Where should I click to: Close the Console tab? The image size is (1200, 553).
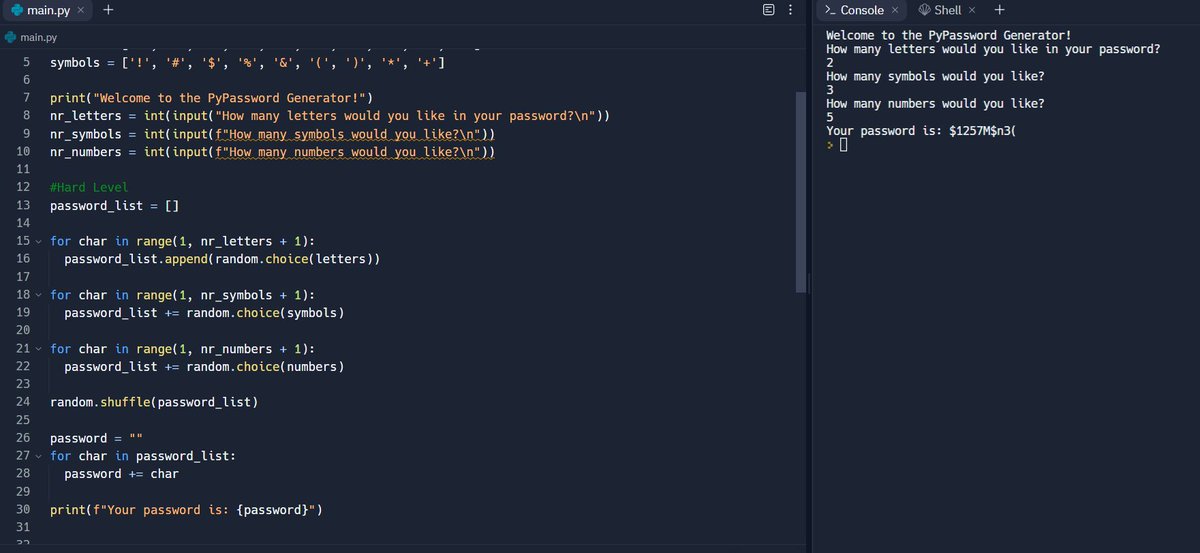click(x=895, y=10)
